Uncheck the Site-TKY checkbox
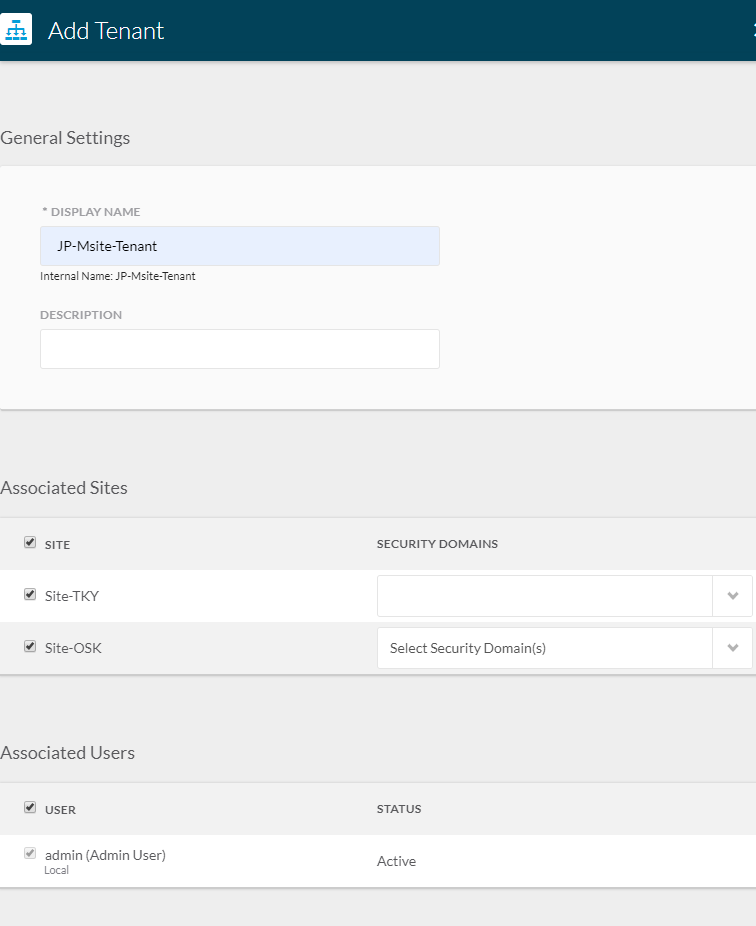Viewport: 756px width, 926px height. pos(30,595)
